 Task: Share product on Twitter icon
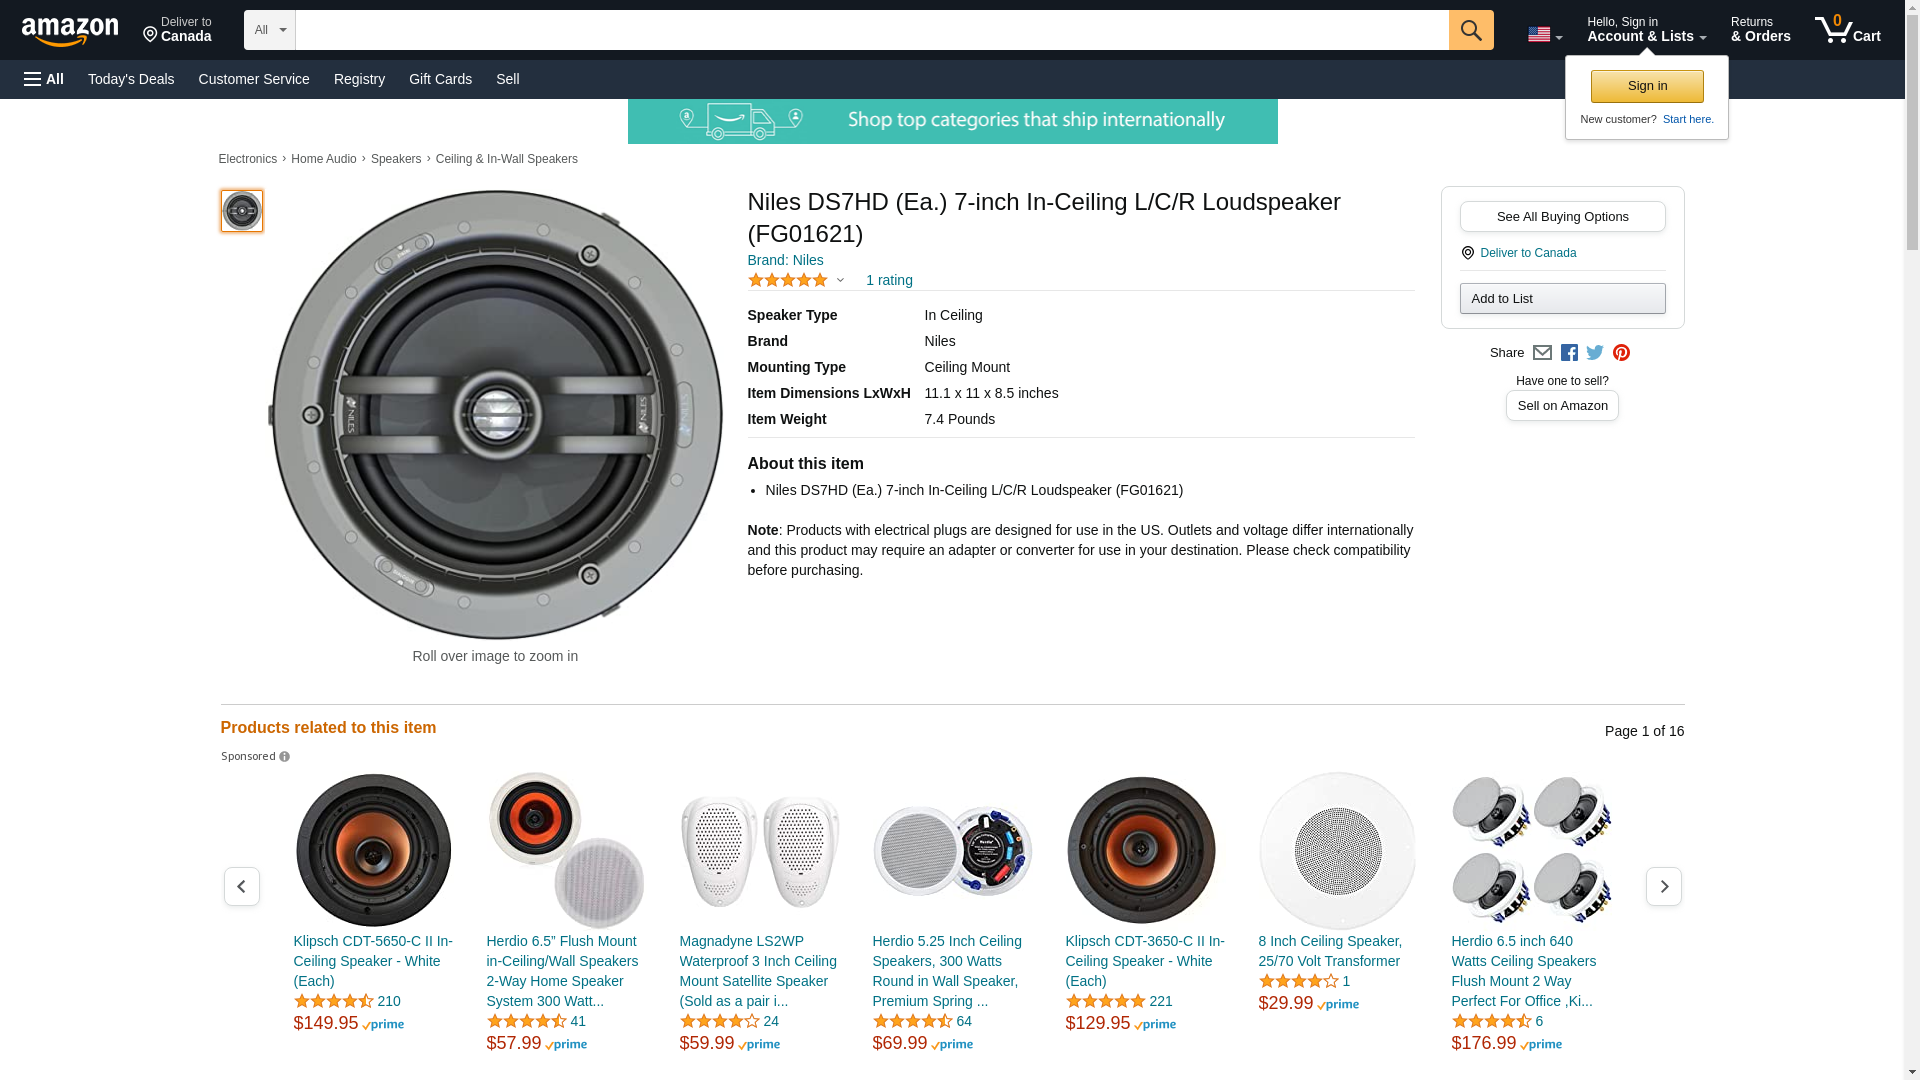1595,352
